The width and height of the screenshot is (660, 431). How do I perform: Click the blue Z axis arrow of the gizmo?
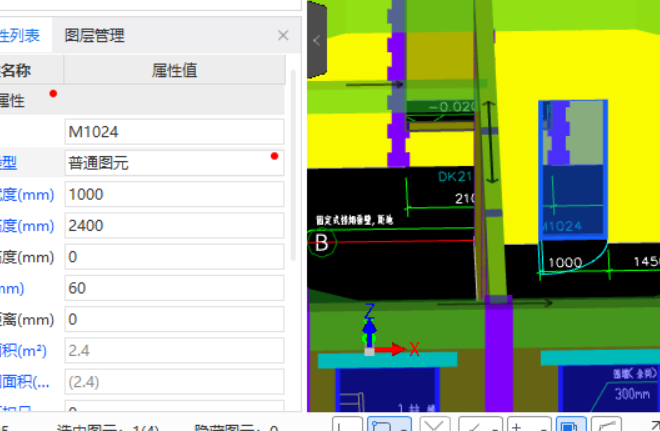369,326
